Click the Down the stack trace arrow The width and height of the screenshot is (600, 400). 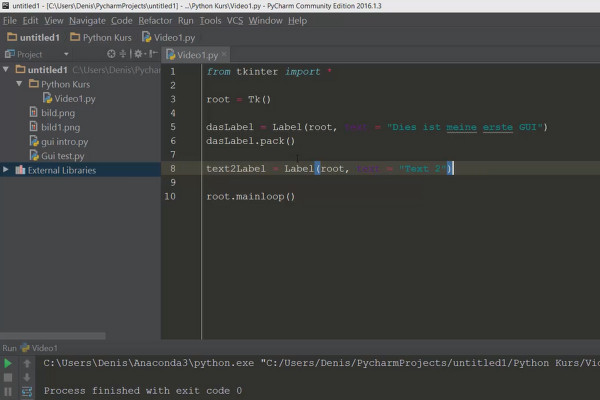27,377
